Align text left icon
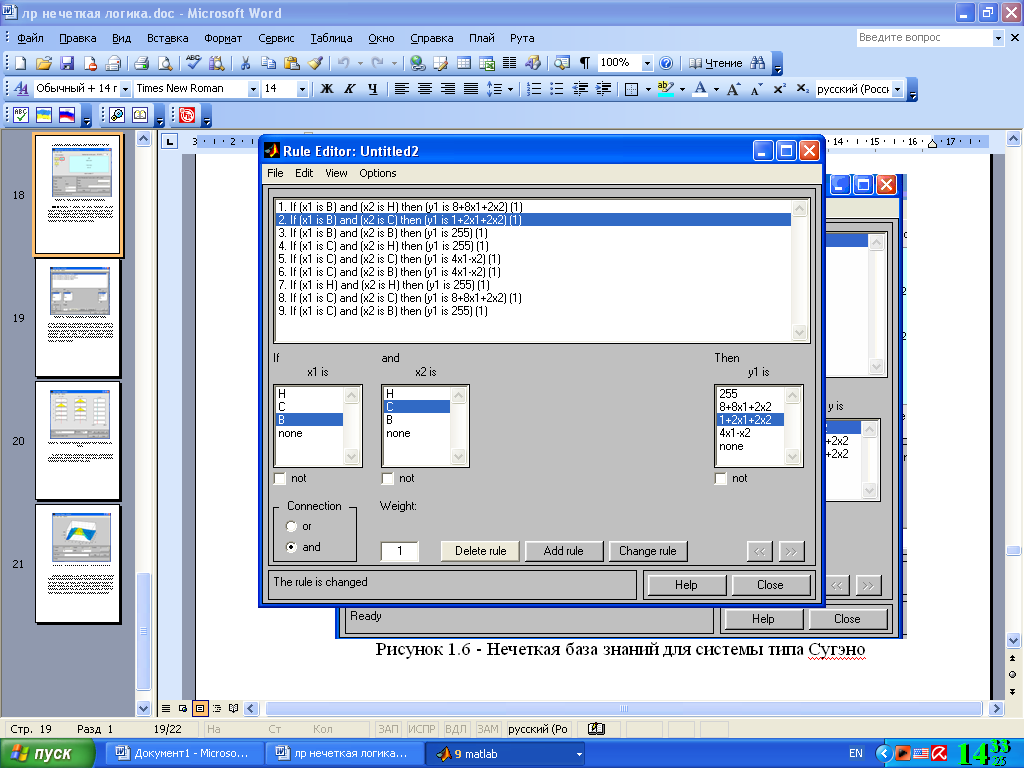The width and height of the screenshot is (1024, 768). (402, 89)
